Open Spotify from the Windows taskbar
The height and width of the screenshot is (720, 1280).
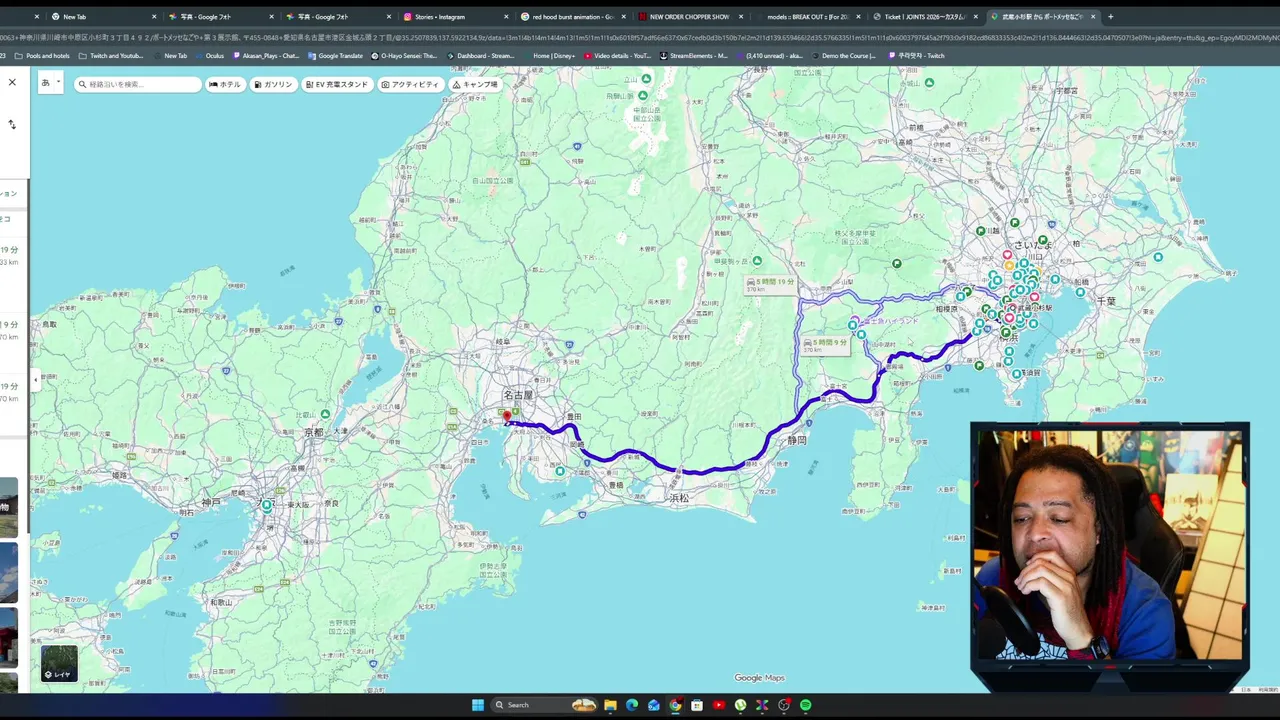pyautogui.click(x=805, y=705)
